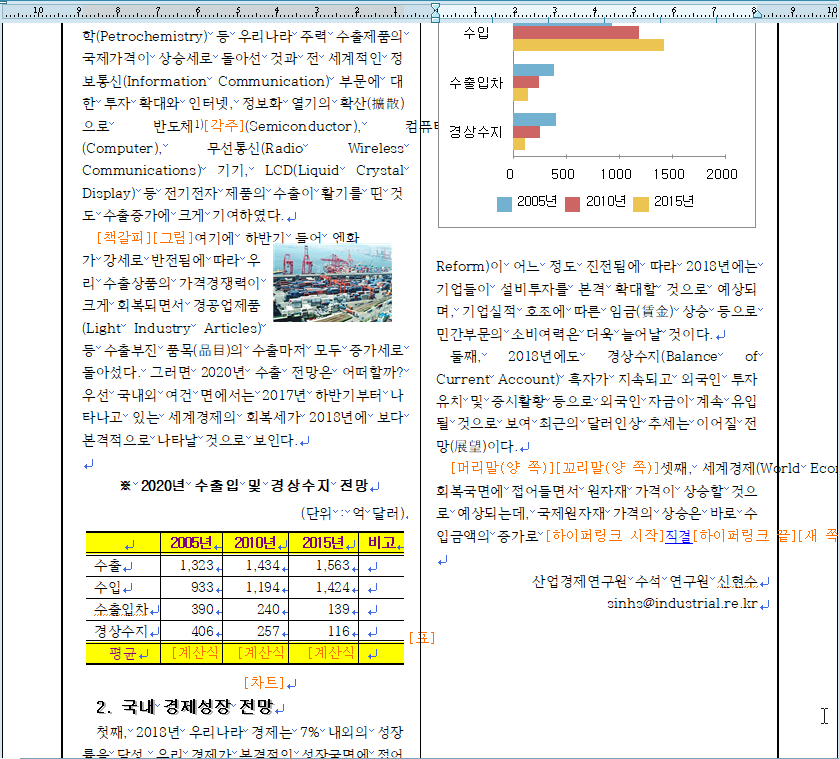Click the red 2010년 legend swatch
The image size is (839, 759).
(x=573, y=204)
